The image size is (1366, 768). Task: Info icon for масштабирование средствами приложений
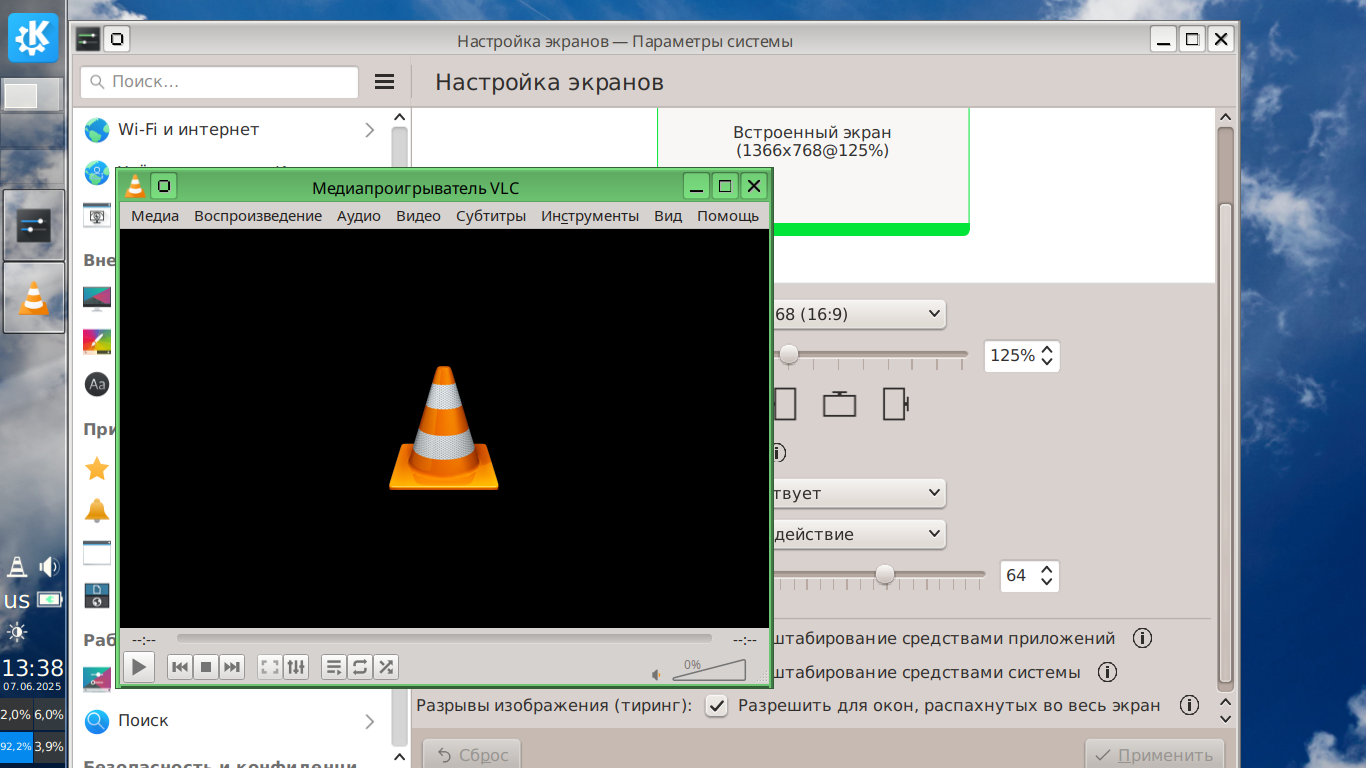point(1142,638)
